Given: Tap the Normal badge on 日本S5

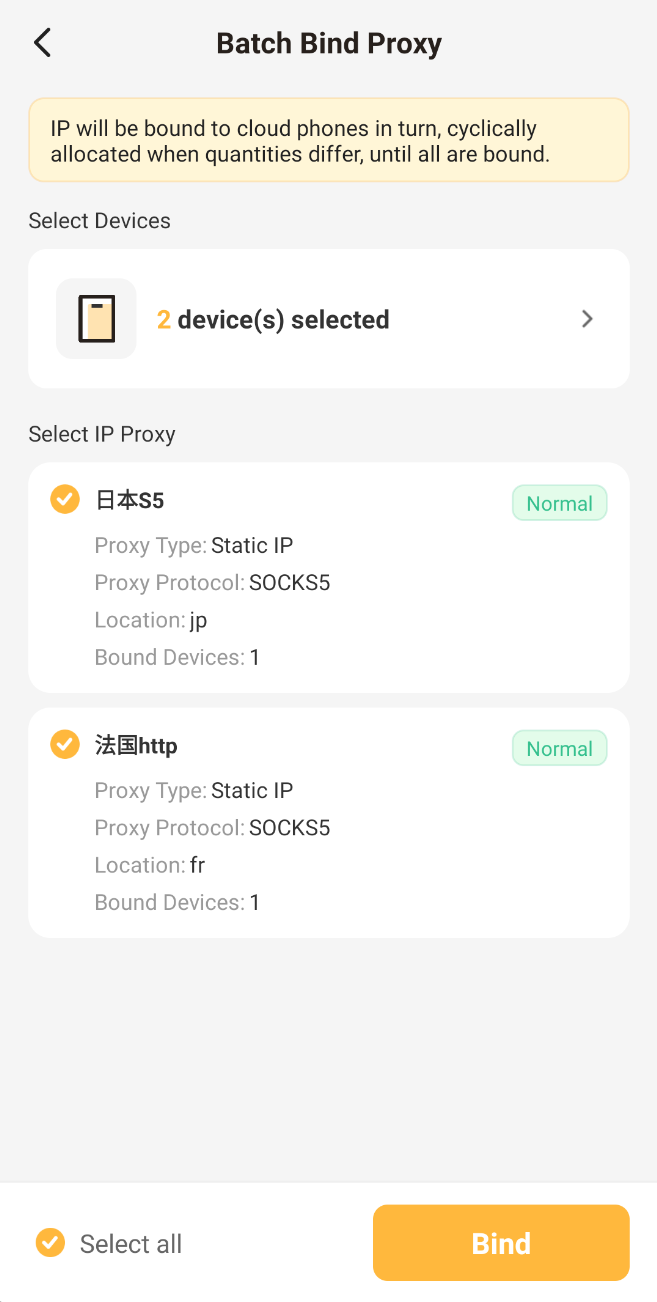Looking at the screenshot, I should [559, 503].
